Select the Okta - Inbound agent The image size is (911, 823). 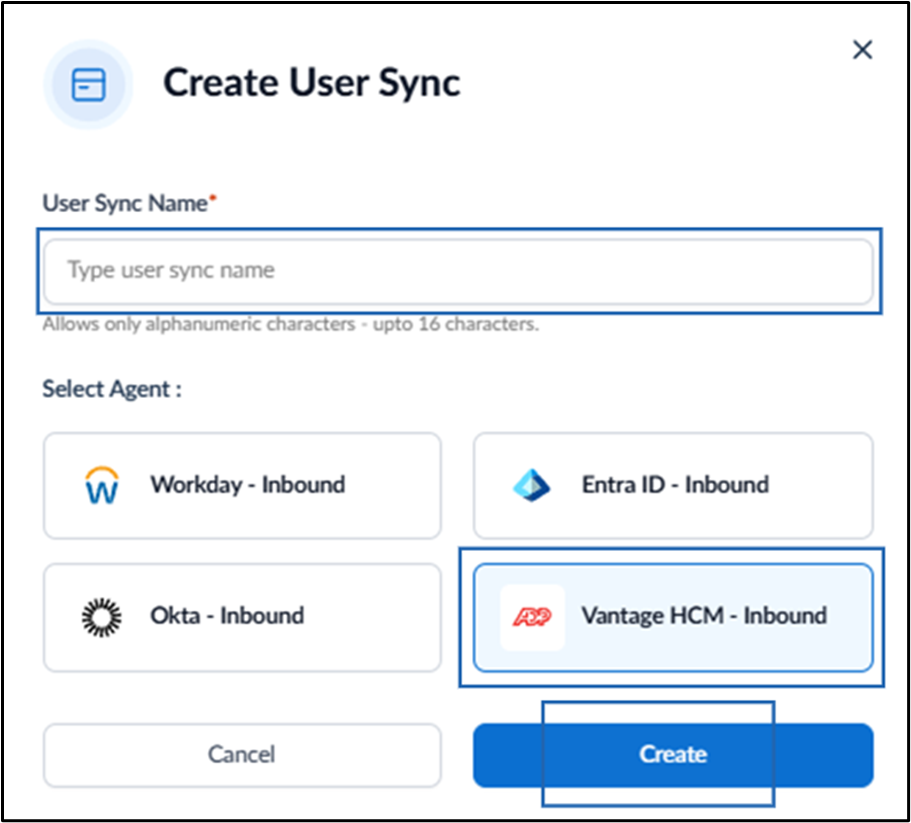point(242,617)
